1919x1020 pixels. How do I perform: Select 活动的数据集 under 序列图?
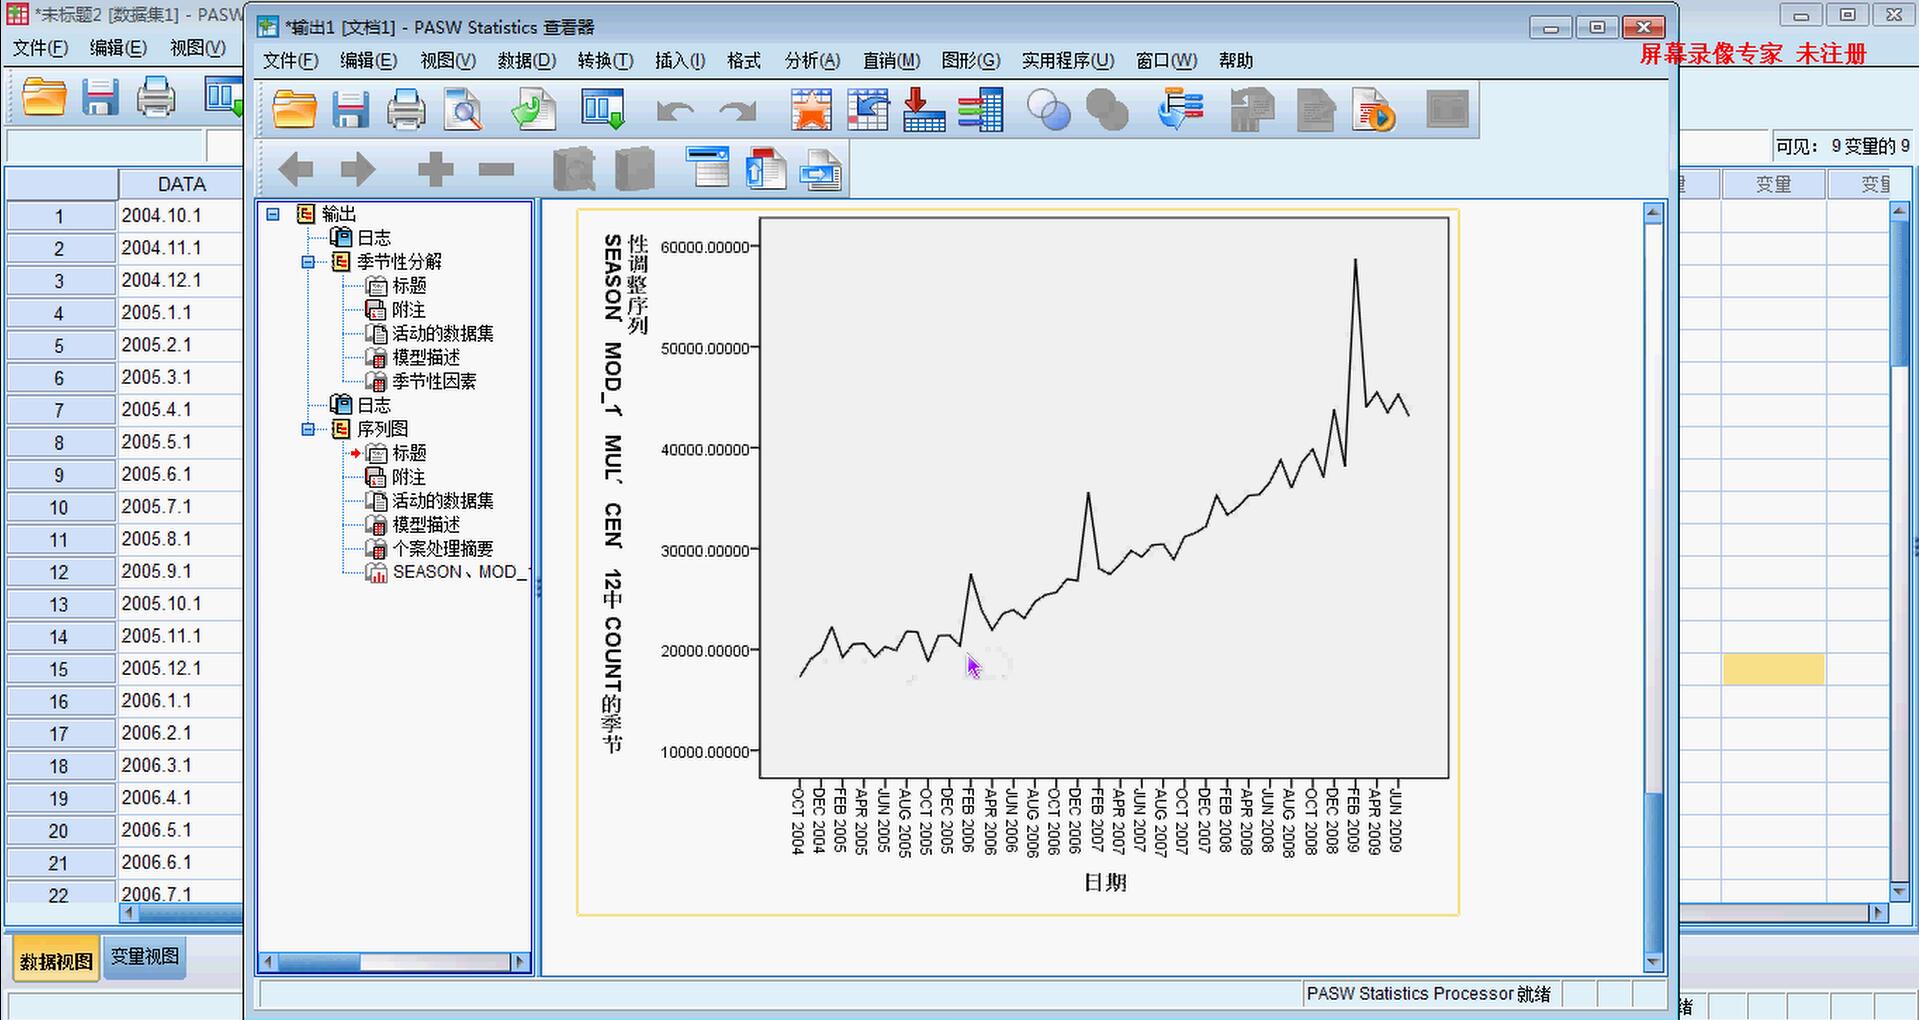click(443, 500)
